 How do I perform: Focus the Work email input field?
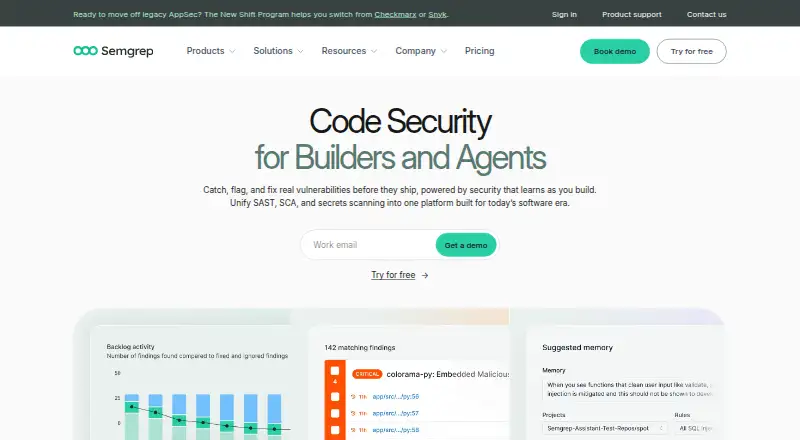point(368,245)
